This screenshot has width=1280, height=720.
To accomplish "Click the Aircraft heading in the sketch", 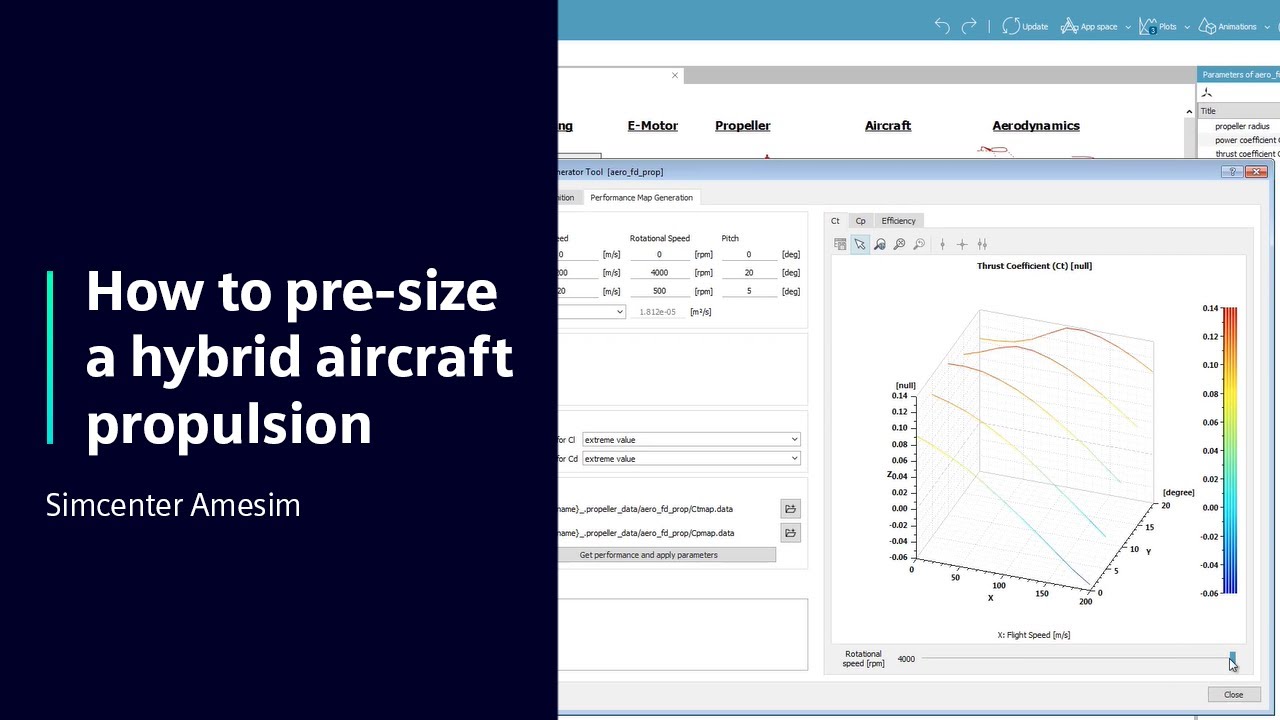I will coord(888,126).
